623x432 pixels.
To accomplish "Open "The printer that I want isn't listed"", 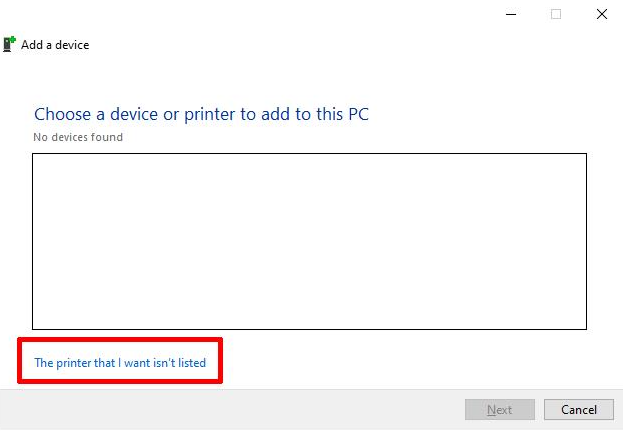I will [120, 363].
